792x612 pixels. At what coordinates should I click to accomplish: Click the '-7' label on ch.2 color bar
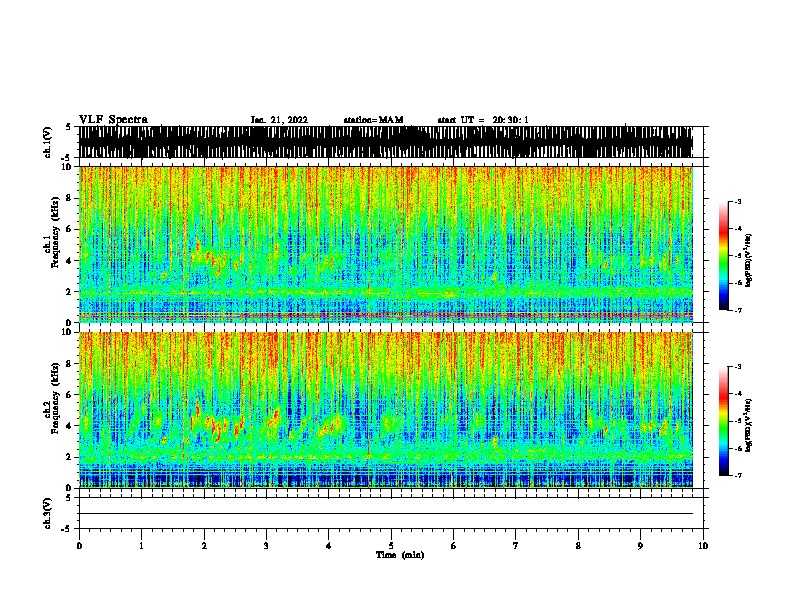click(737, 476)
